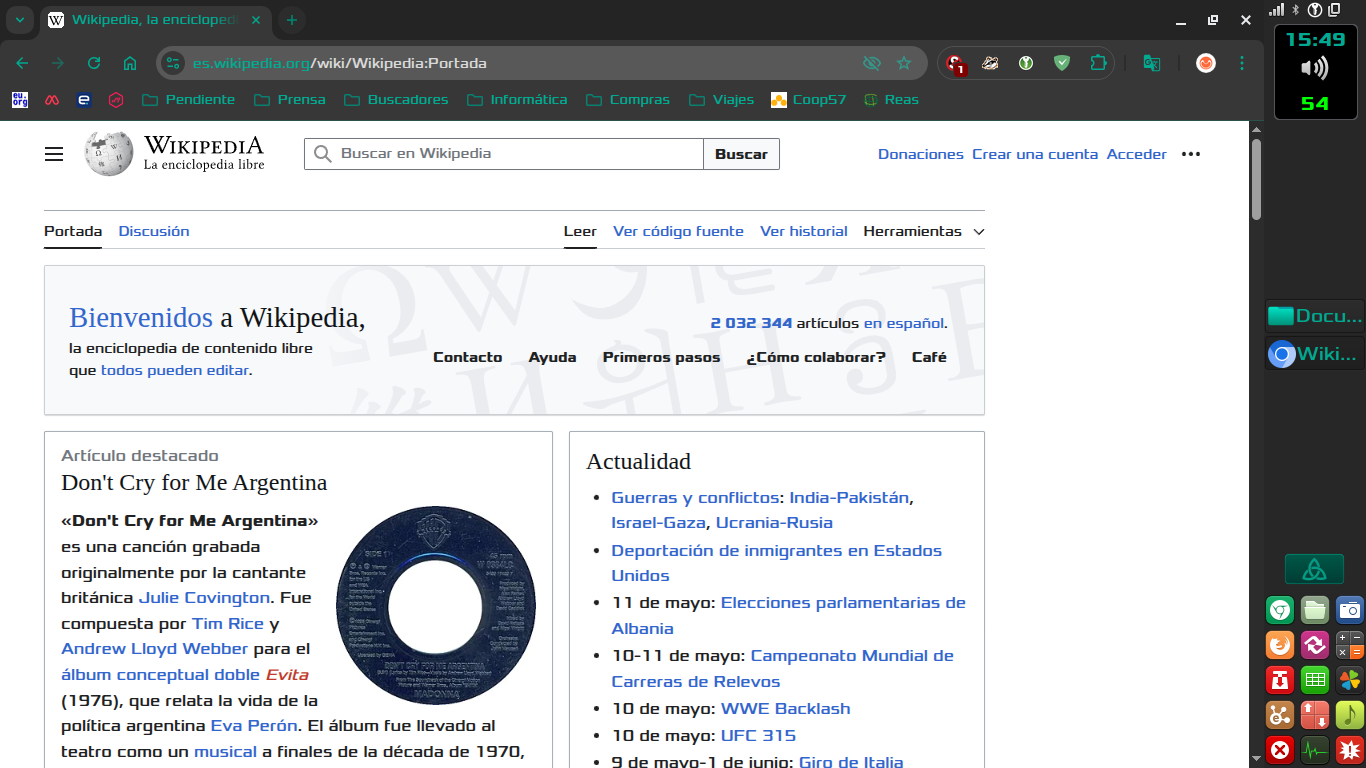Click the Acceder login link
This screenshot has height=768, width=1366.
click(x=1137, y=154)
